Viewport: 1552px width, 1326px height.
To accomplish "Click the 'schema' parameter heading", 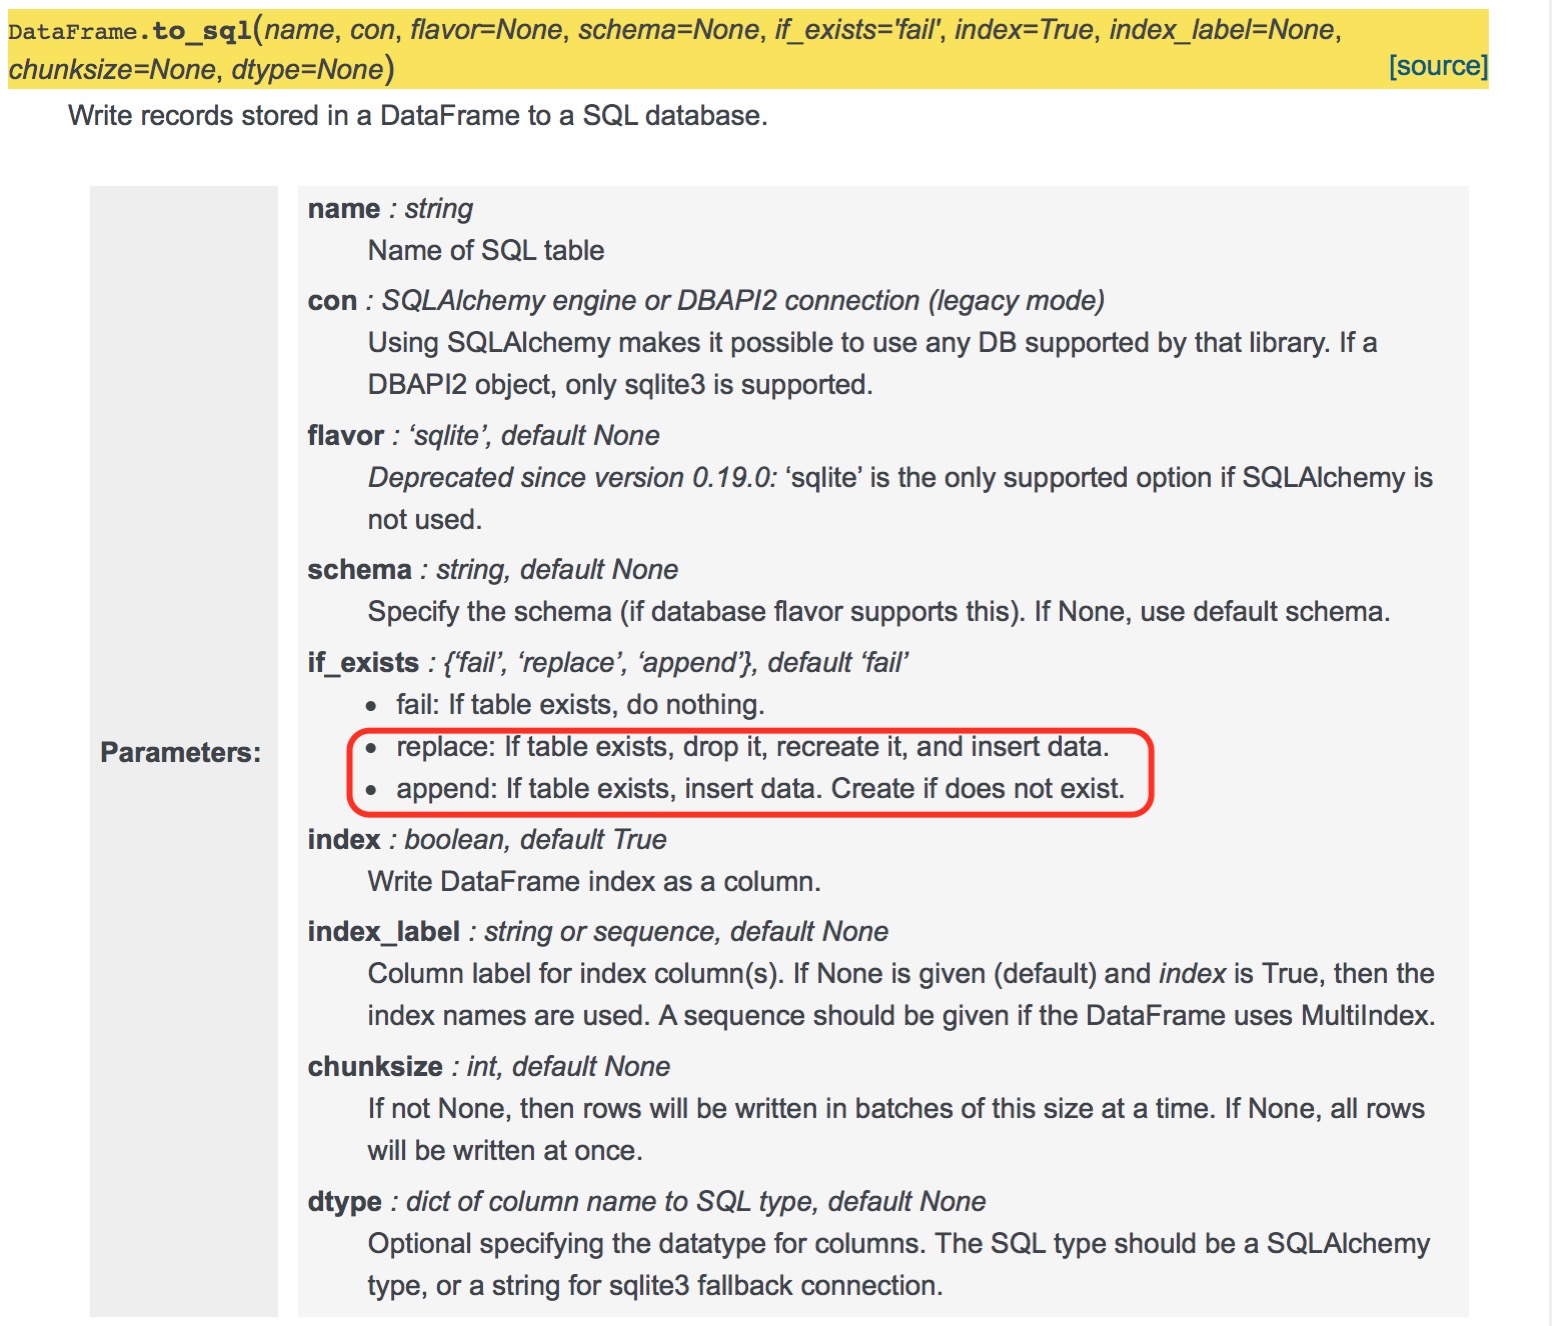I will click(x=359, y=569).
